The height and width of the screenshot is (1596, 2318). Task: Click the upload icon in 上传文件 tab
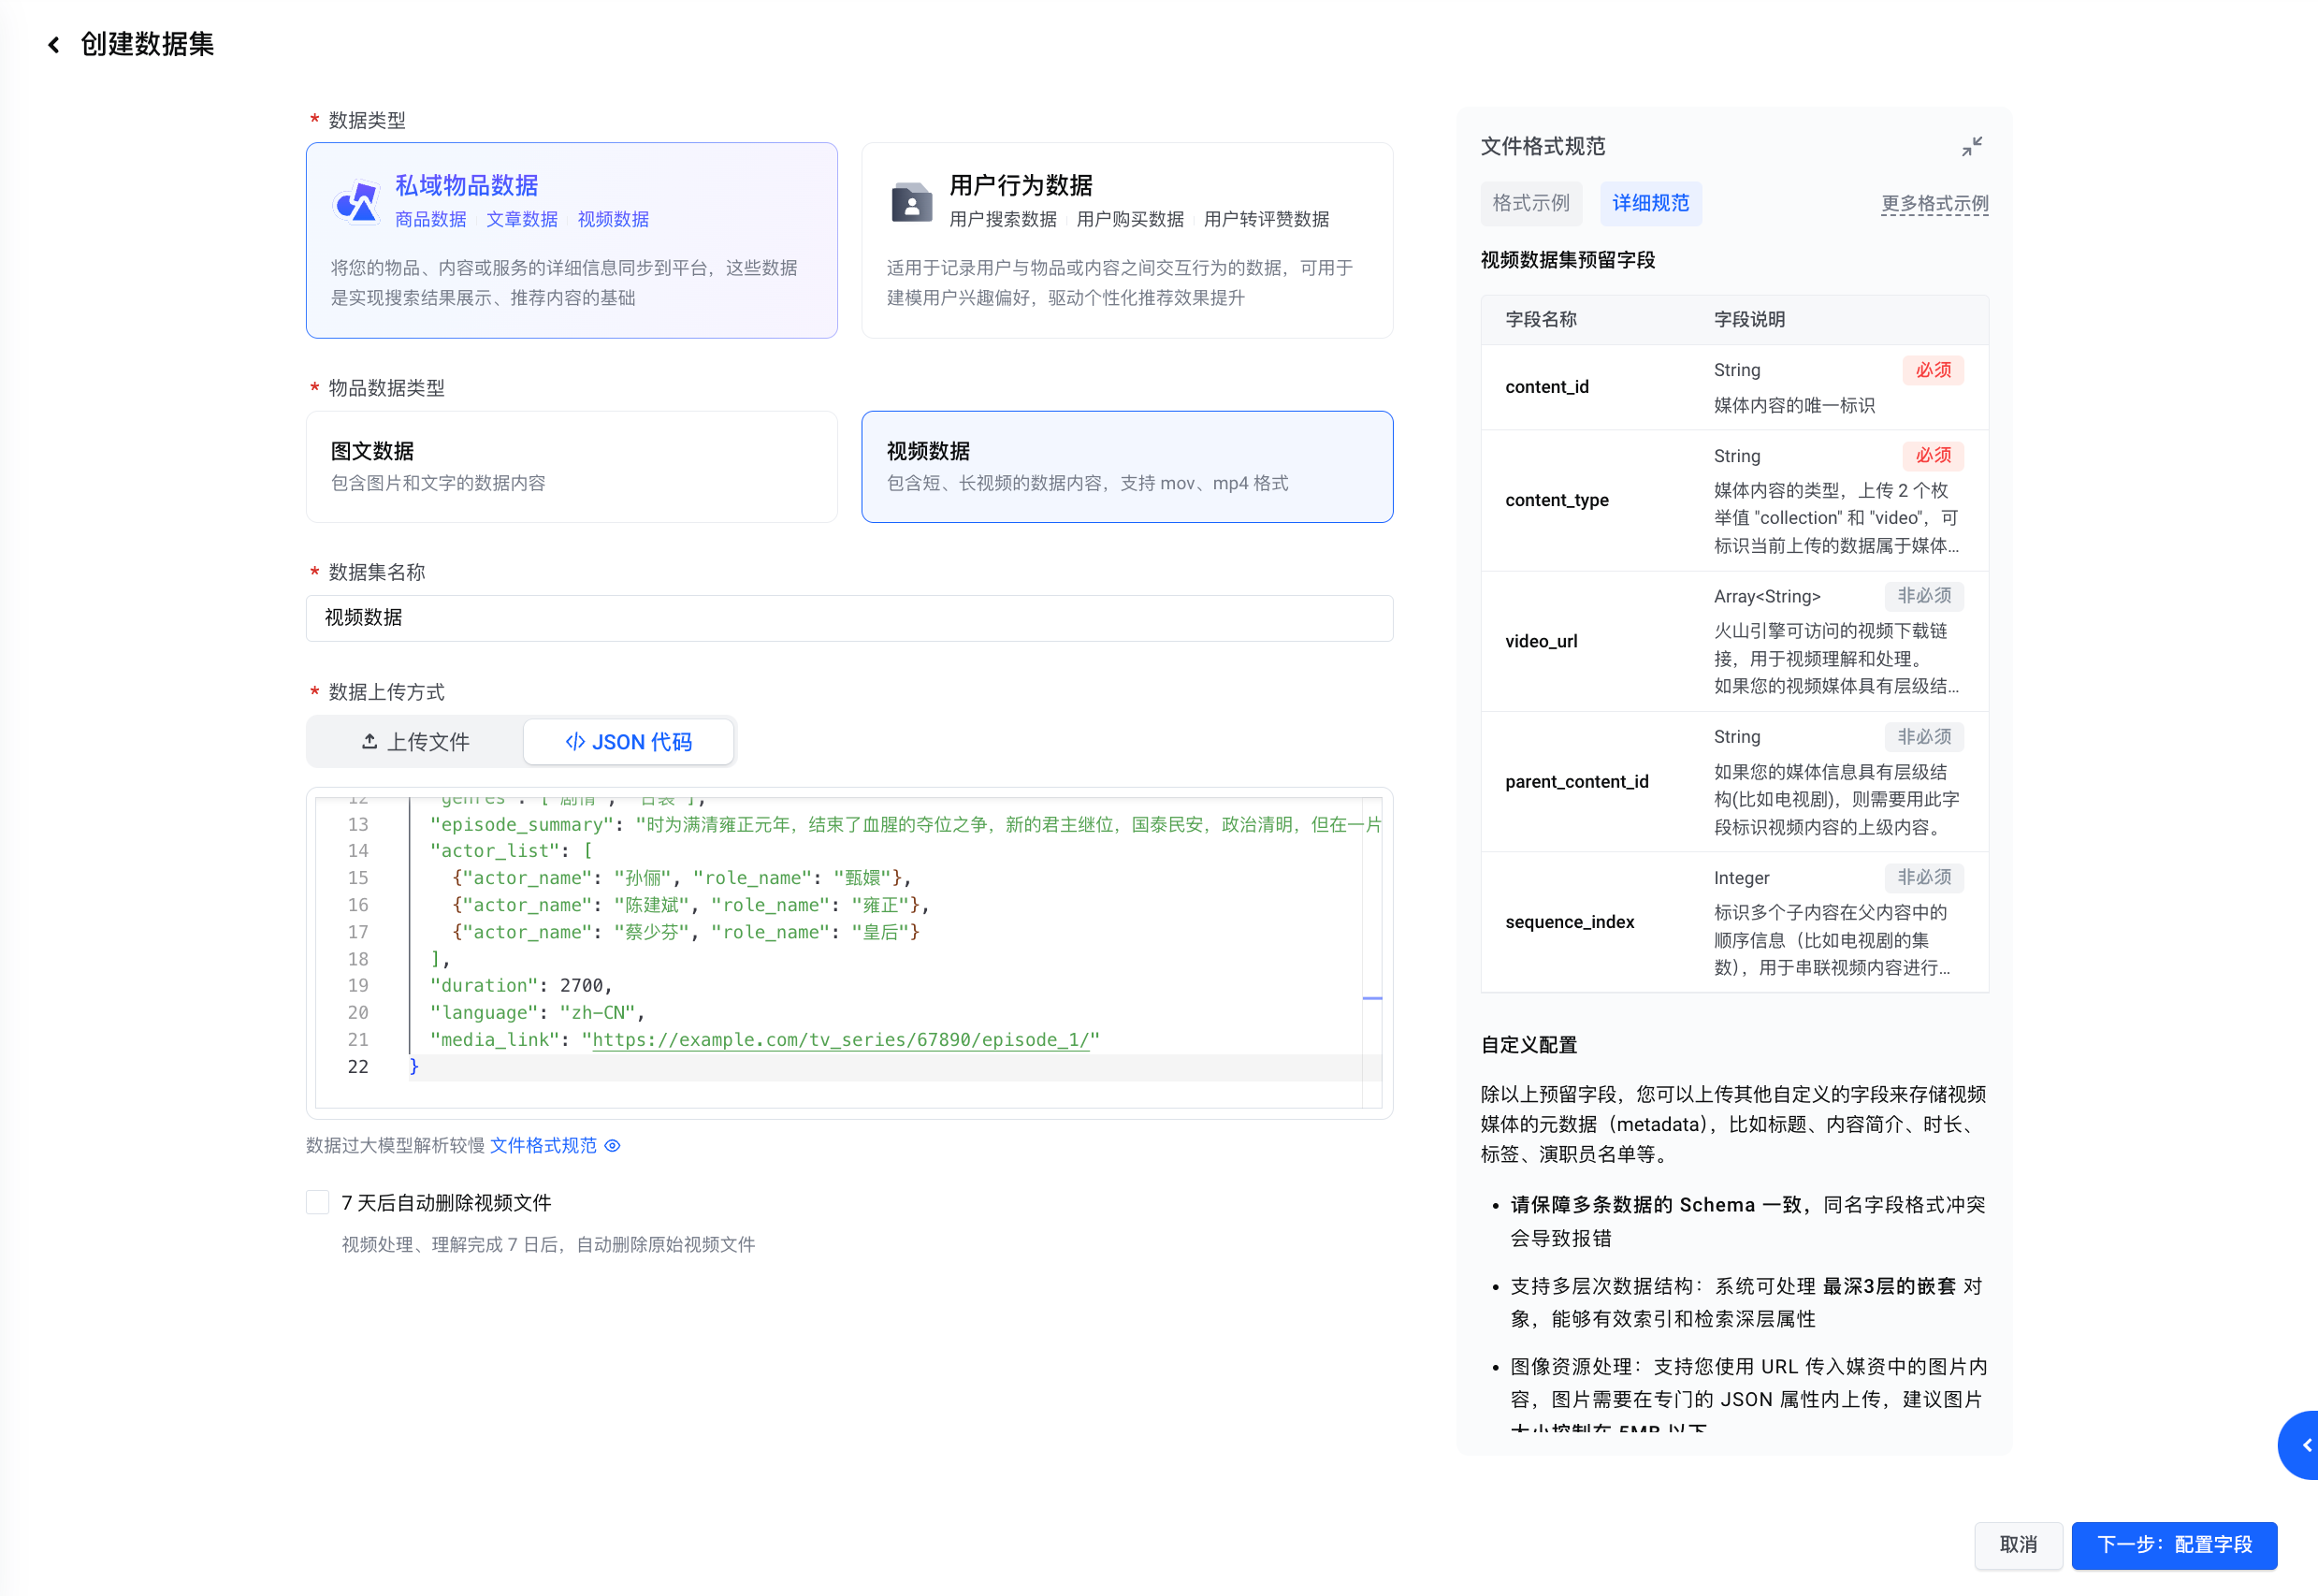tap(370, 741)
